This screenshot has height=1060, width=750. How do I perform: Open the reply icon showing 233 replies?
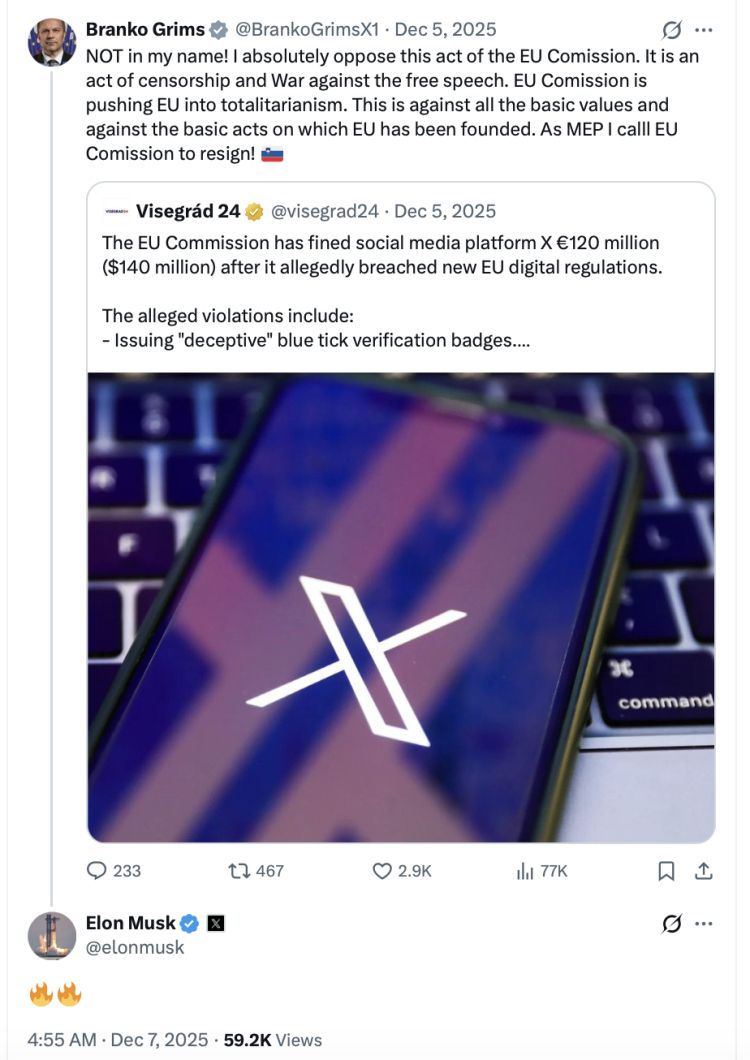97,871
